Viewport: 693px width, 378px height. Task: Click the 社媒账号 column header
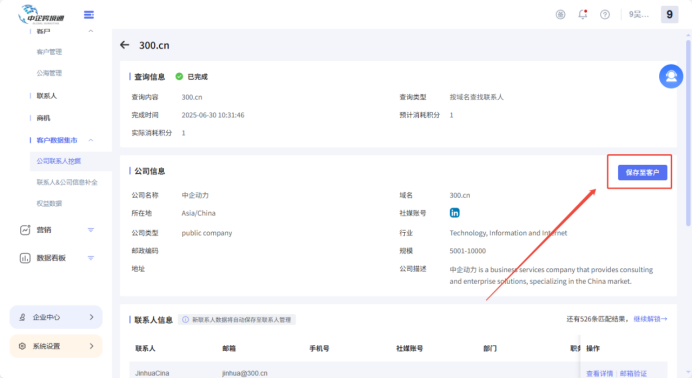coord(409,348)
